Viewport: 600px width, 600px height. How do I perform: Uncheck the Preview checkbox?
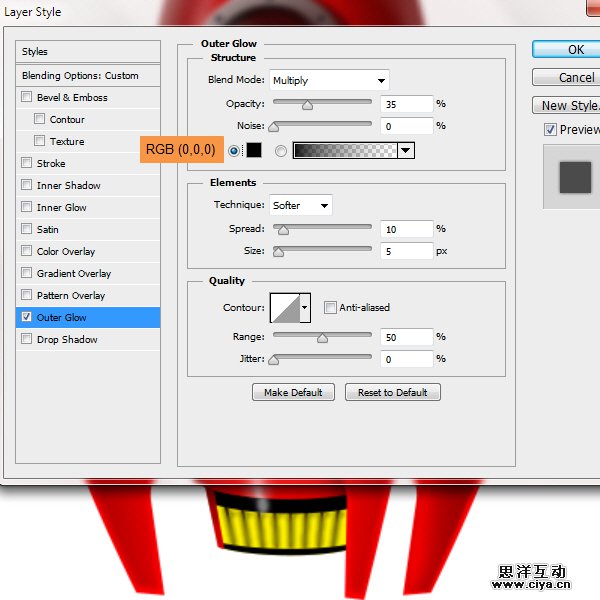(x=550, y=129)
